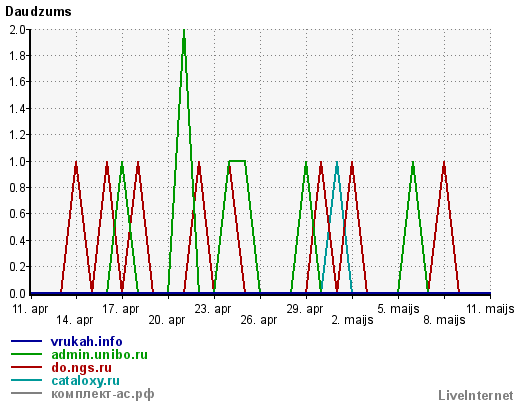
Task: Click the blue vrukah.info legend line swatch
Action: [x=26, y=341]
